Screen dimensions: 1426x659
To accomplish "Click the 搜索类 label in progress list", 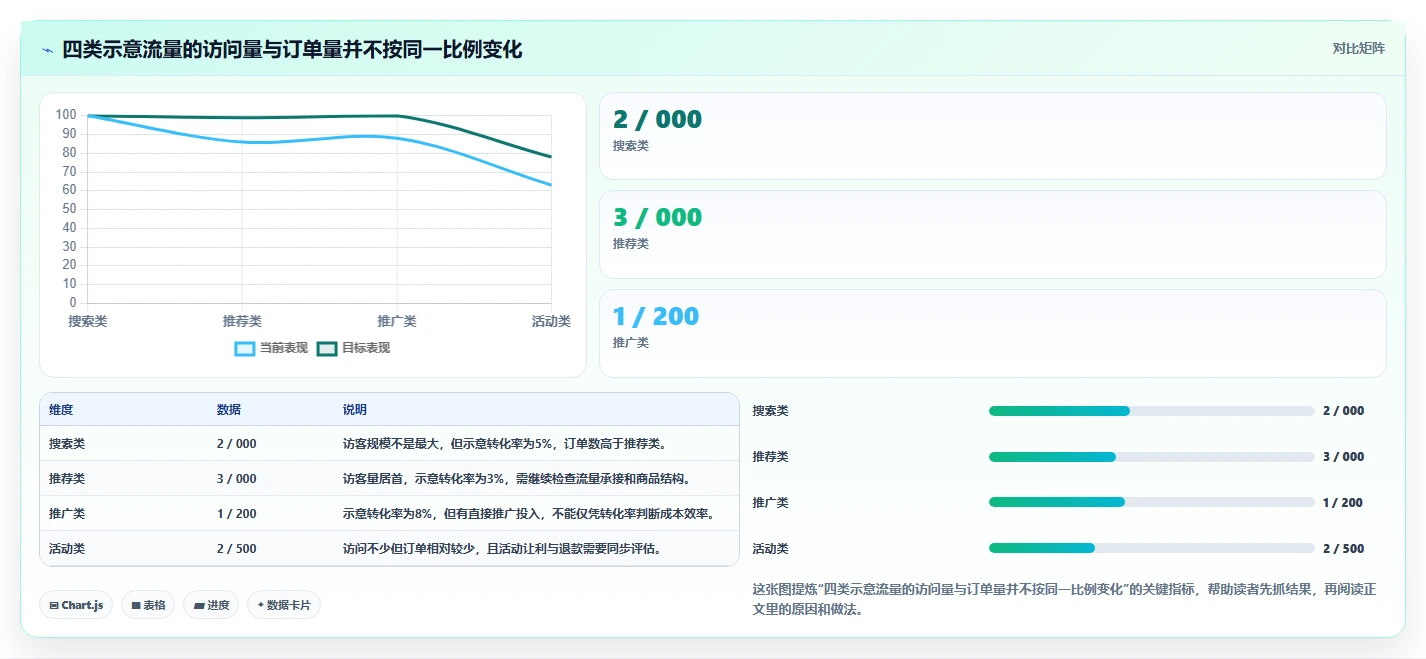I will pos(771,411).
